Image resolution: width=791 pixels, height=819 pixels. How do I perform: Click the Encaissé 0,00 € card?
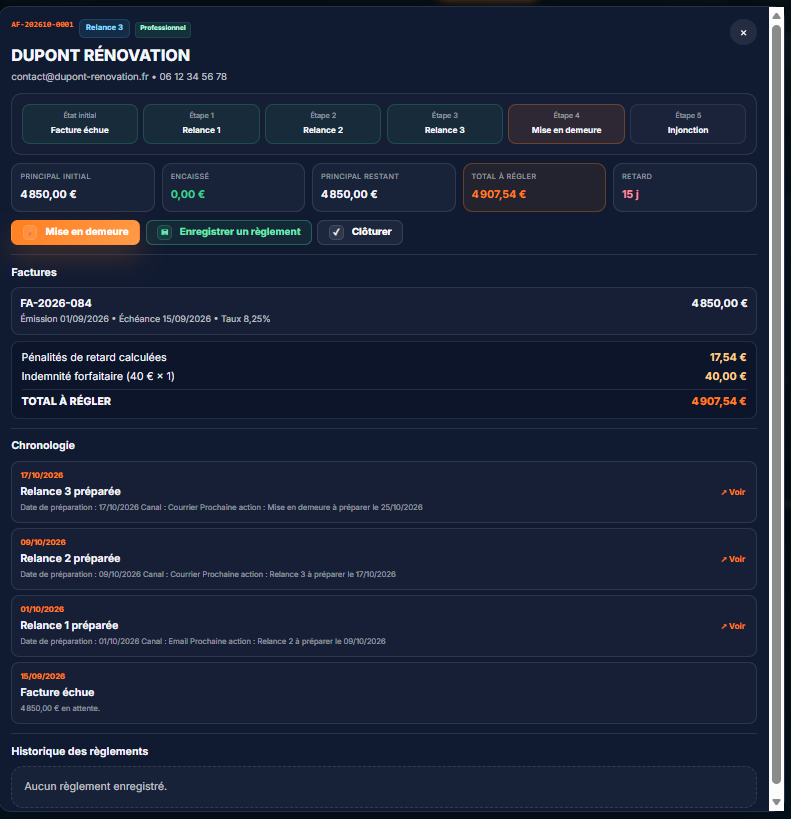tap(234, 188)
